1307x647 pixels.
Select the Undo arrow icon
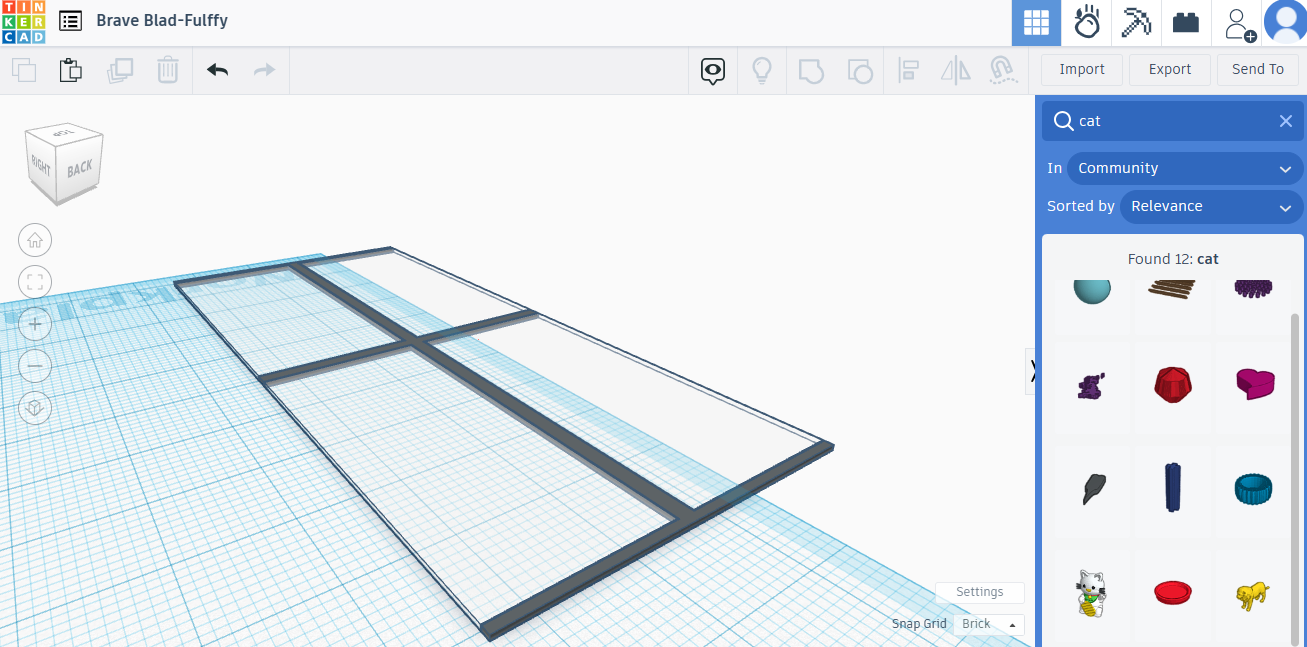tap(217, 70)
